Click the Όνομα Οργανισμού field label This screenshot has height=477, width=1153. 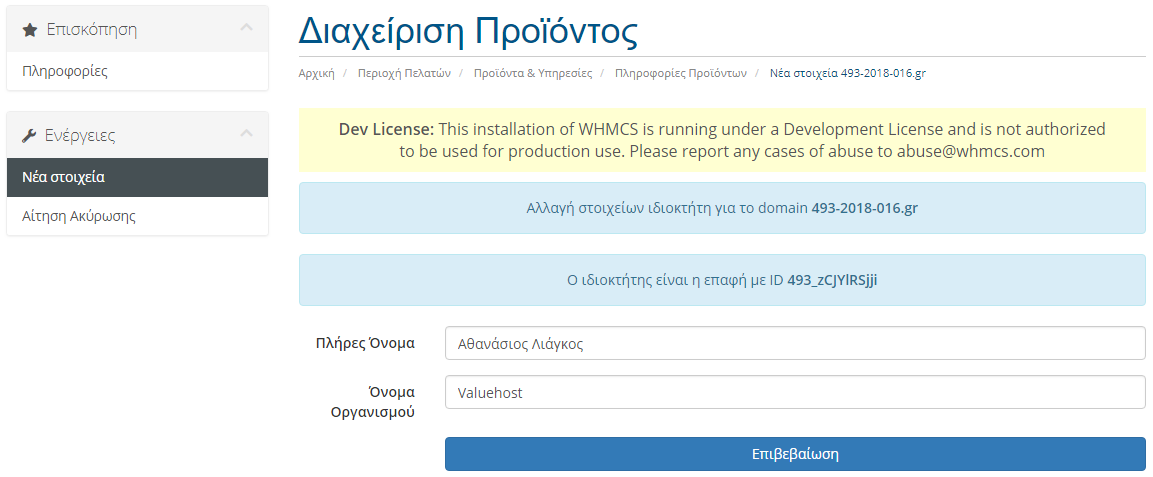372,401
